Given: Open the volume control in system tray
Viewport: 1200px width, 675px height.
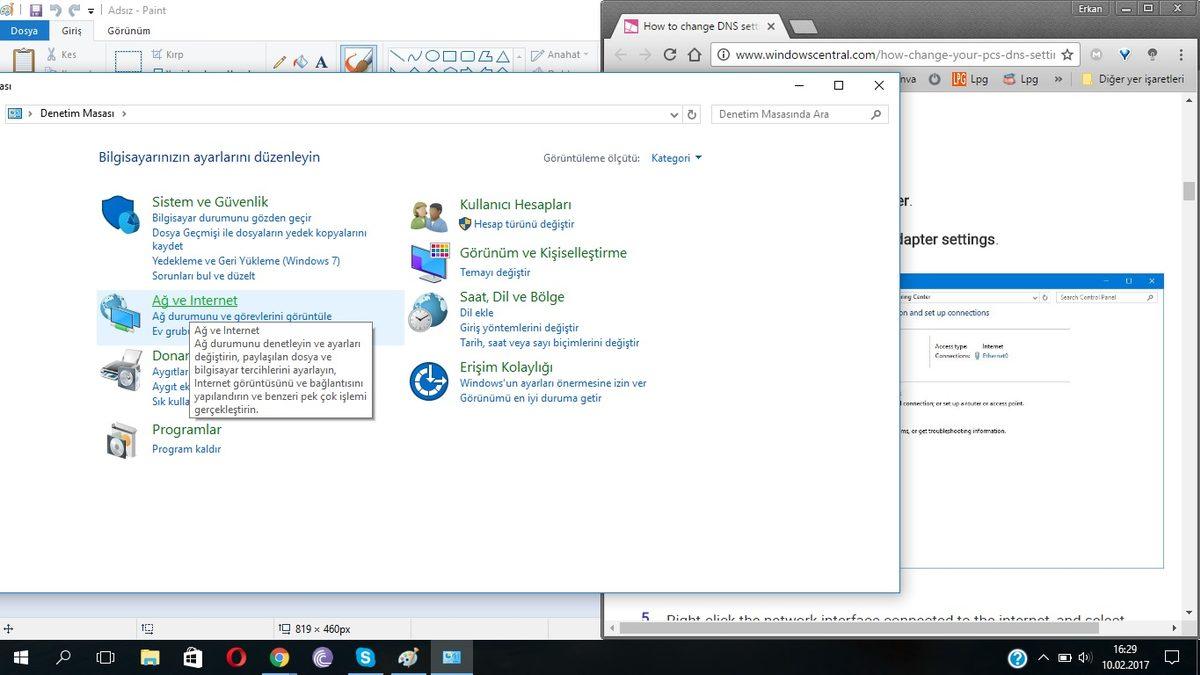Looking at the screenshot, I should coord(1083,658).
